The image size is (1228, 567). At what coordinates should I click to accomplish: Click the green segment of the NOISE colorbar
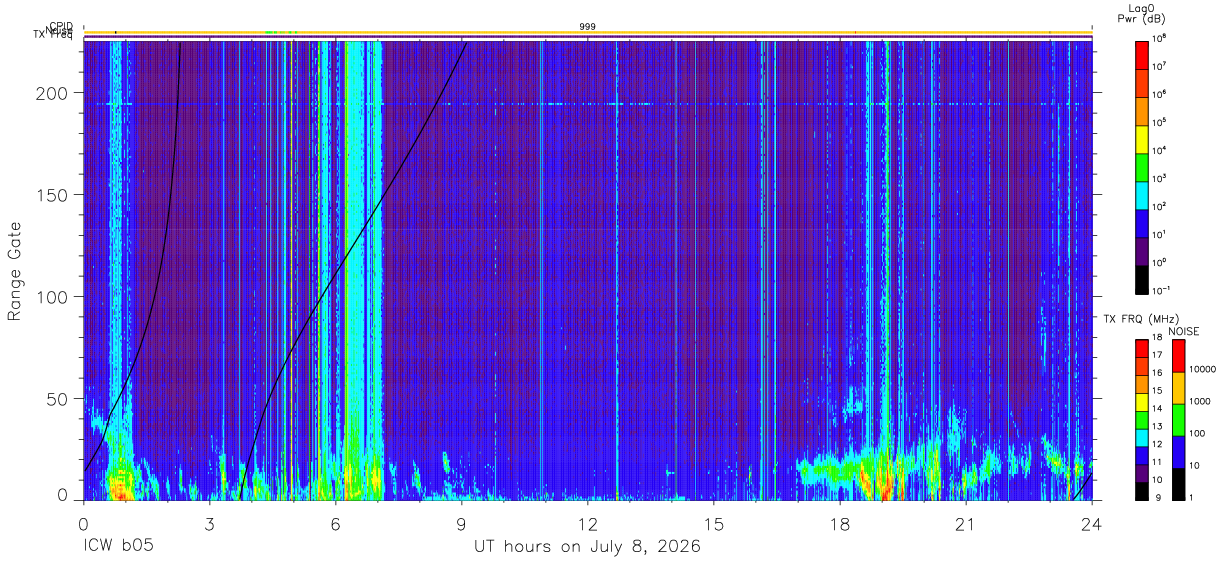point(1179,418)
